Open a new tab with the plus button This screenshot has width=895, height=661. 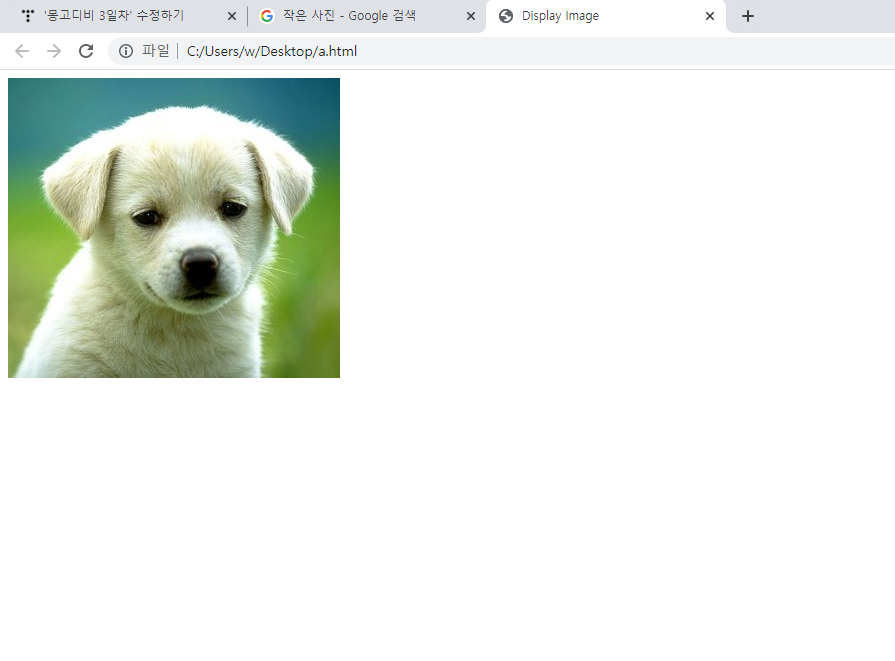[x=748, y=16]
